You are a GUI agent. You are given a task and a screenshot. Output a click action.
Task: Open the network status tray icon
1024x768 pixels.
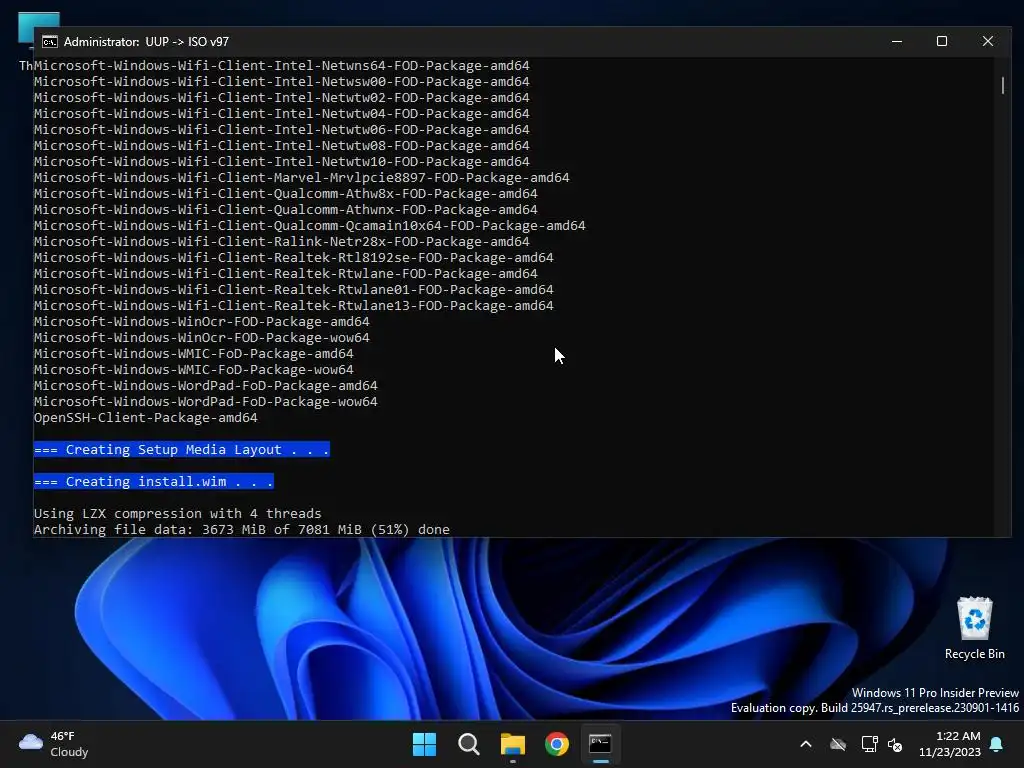pos(869,744)
